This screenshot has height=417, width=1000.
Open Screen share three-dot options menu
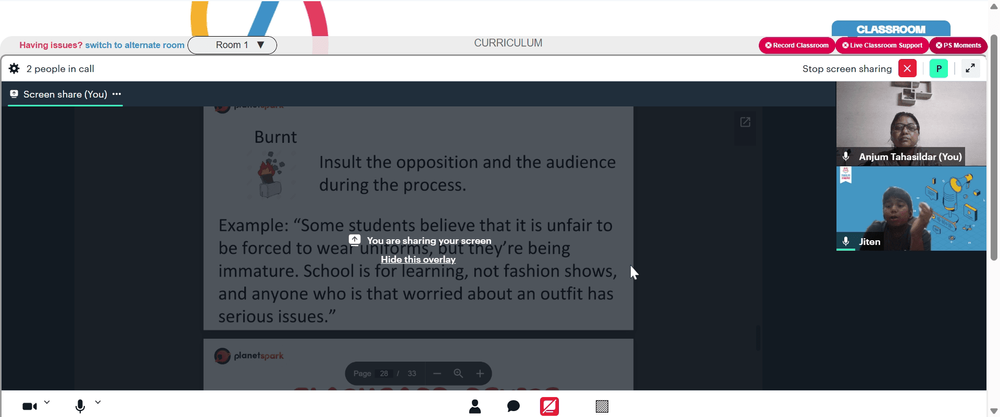coord(117,94)
